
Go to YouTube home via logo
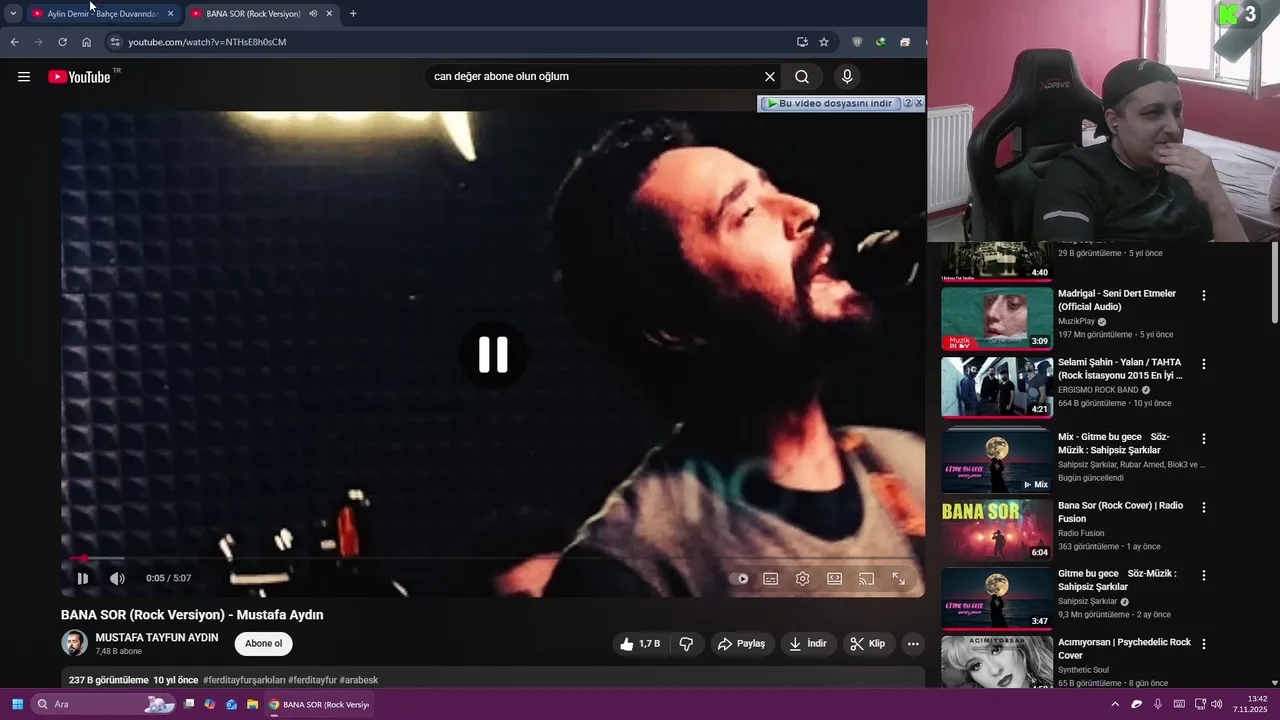pyautogui.click(x=79, y=77)
